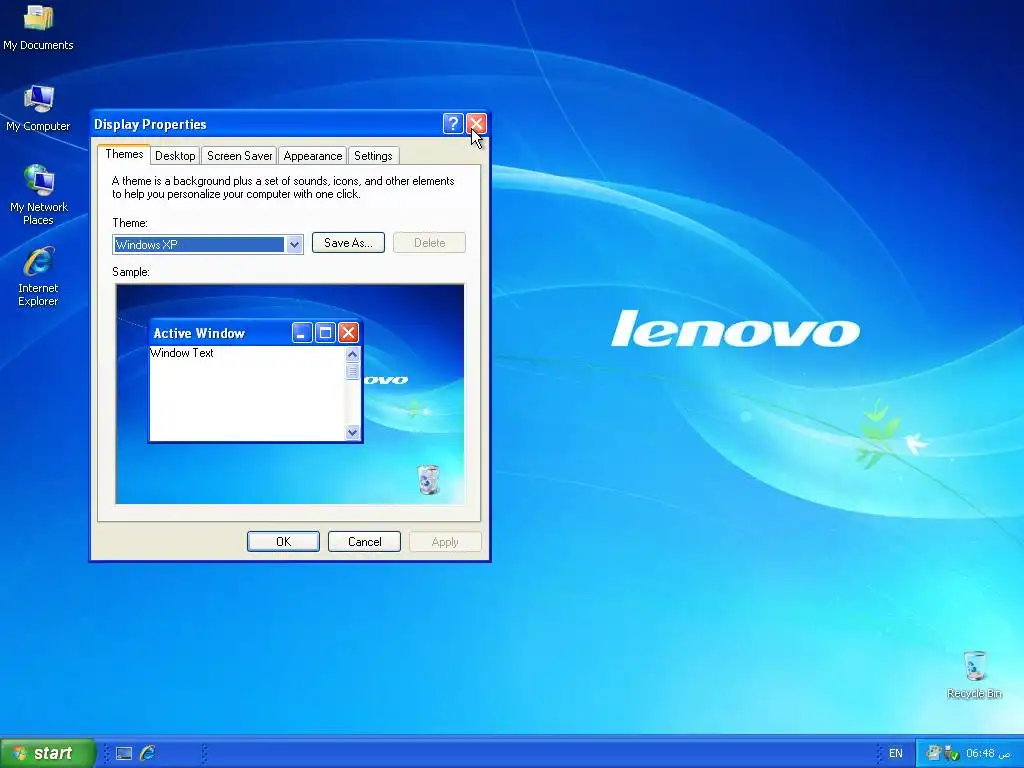Expand the Theme dropdown arrow

[294, 245]
